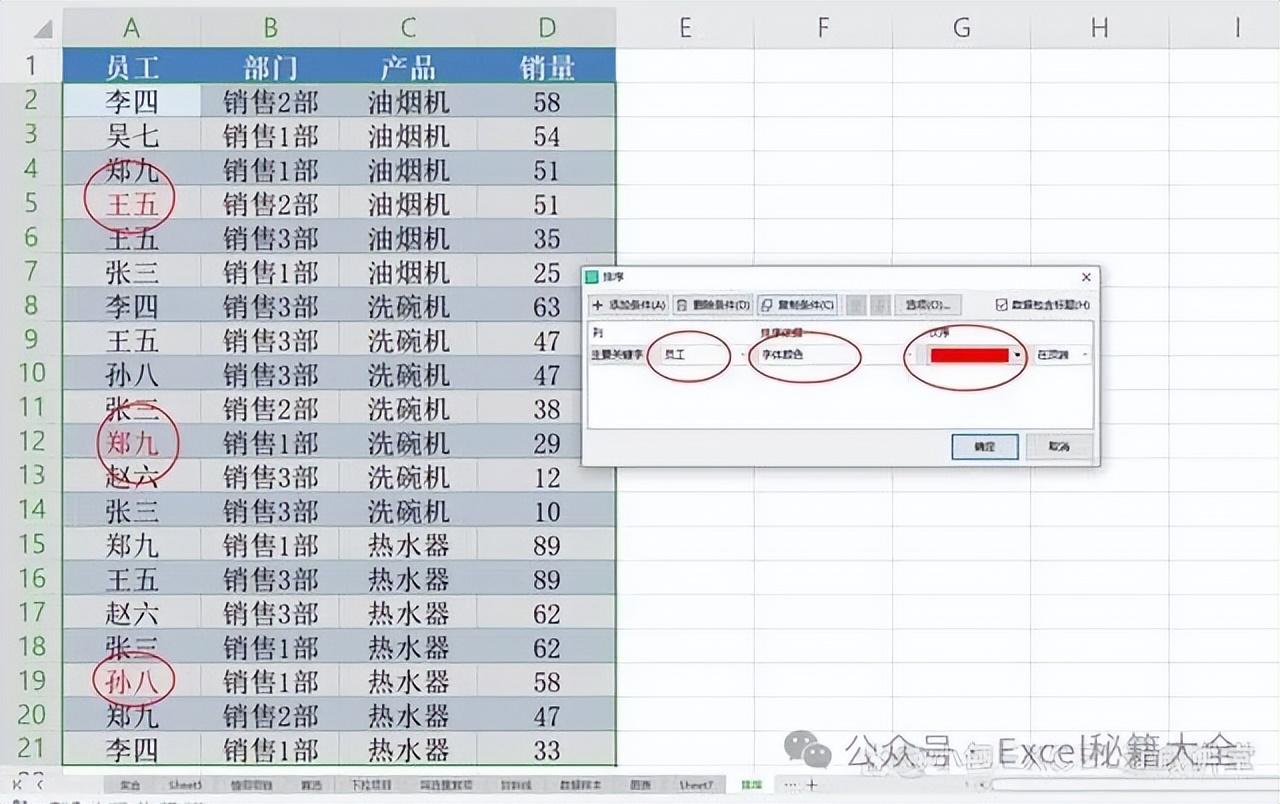Select column F header
Viewport: 1280px width, 804px height.
coord(823,28)
